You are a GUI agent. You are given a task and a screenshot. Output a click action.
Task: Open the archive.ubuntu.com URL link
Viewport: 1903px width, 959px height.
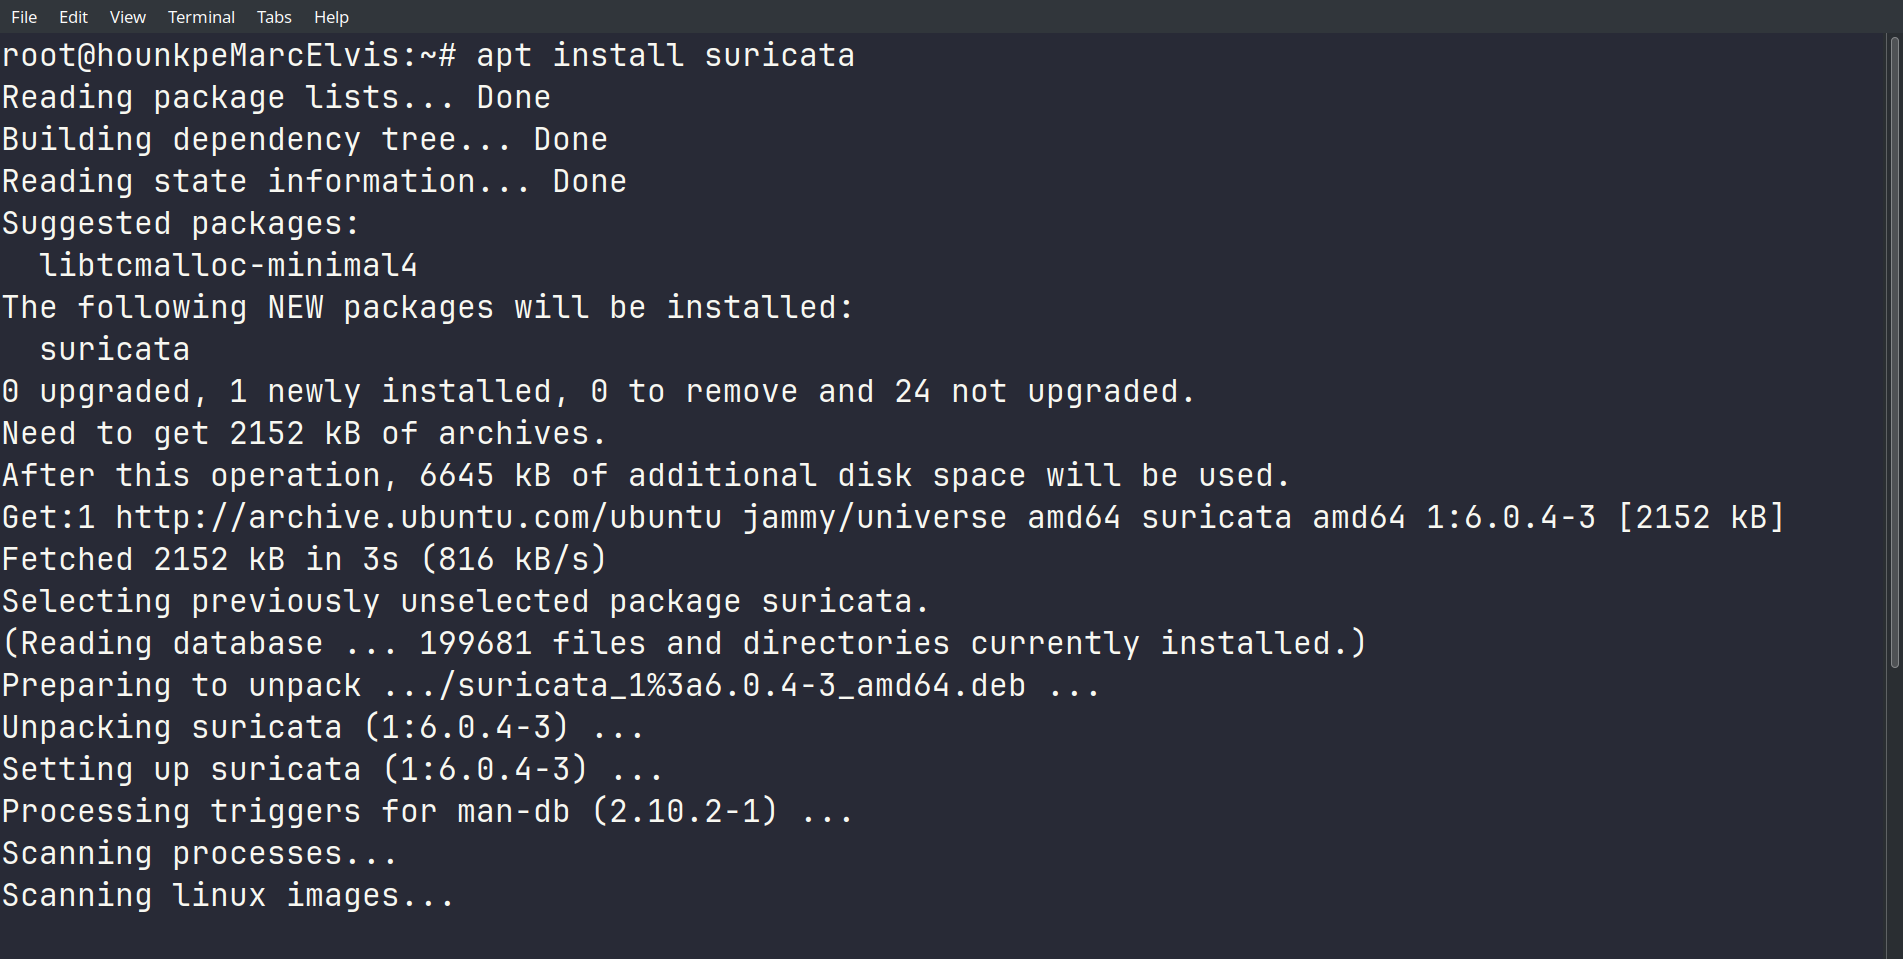pos(418,518)
